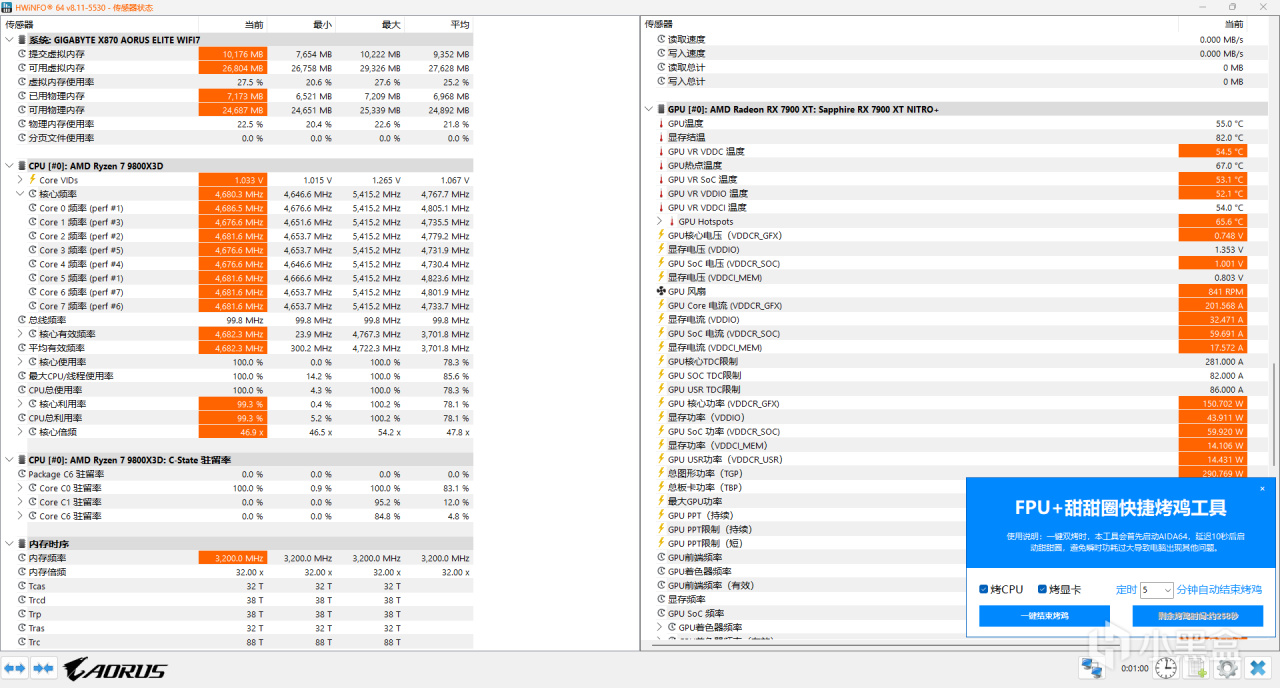Screen dimensions: 1280x688
Task: Select the CPU总使用率 row
Action: 236,390
